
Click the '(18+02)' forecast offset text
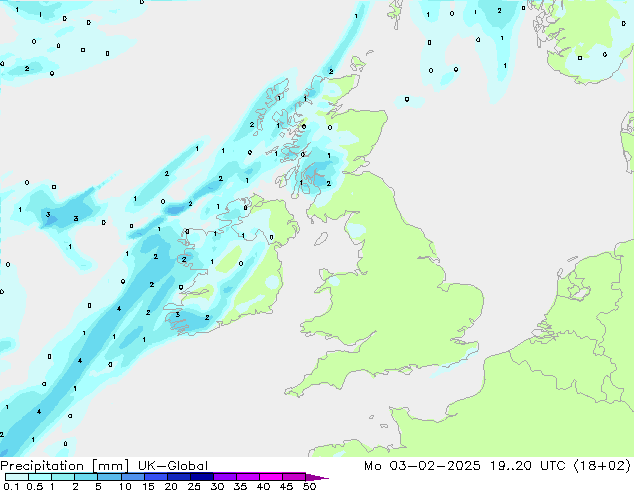click(602, 466)
